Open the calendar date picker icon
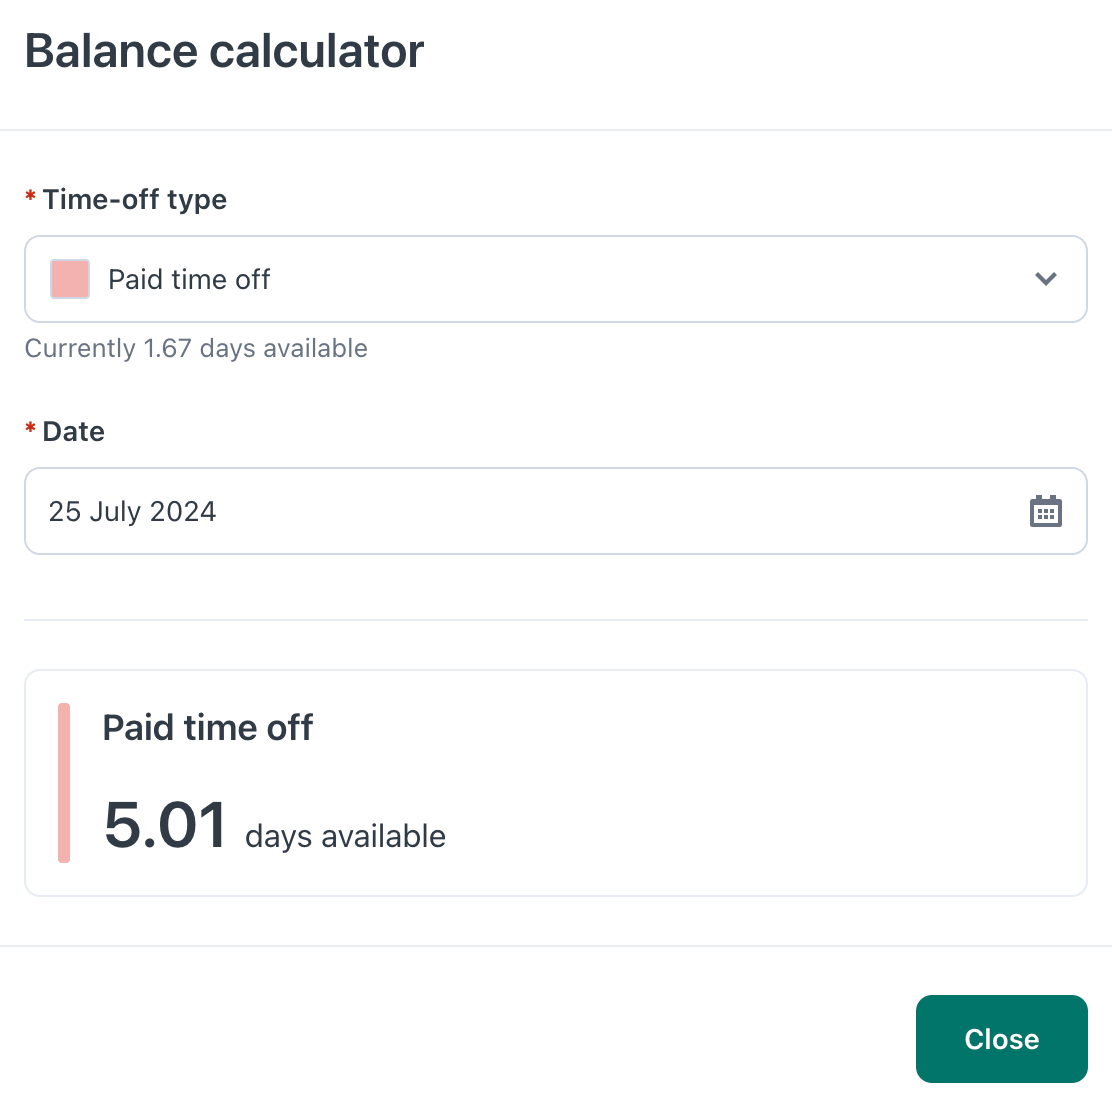The image size is (1112, 1108). 1045,511
